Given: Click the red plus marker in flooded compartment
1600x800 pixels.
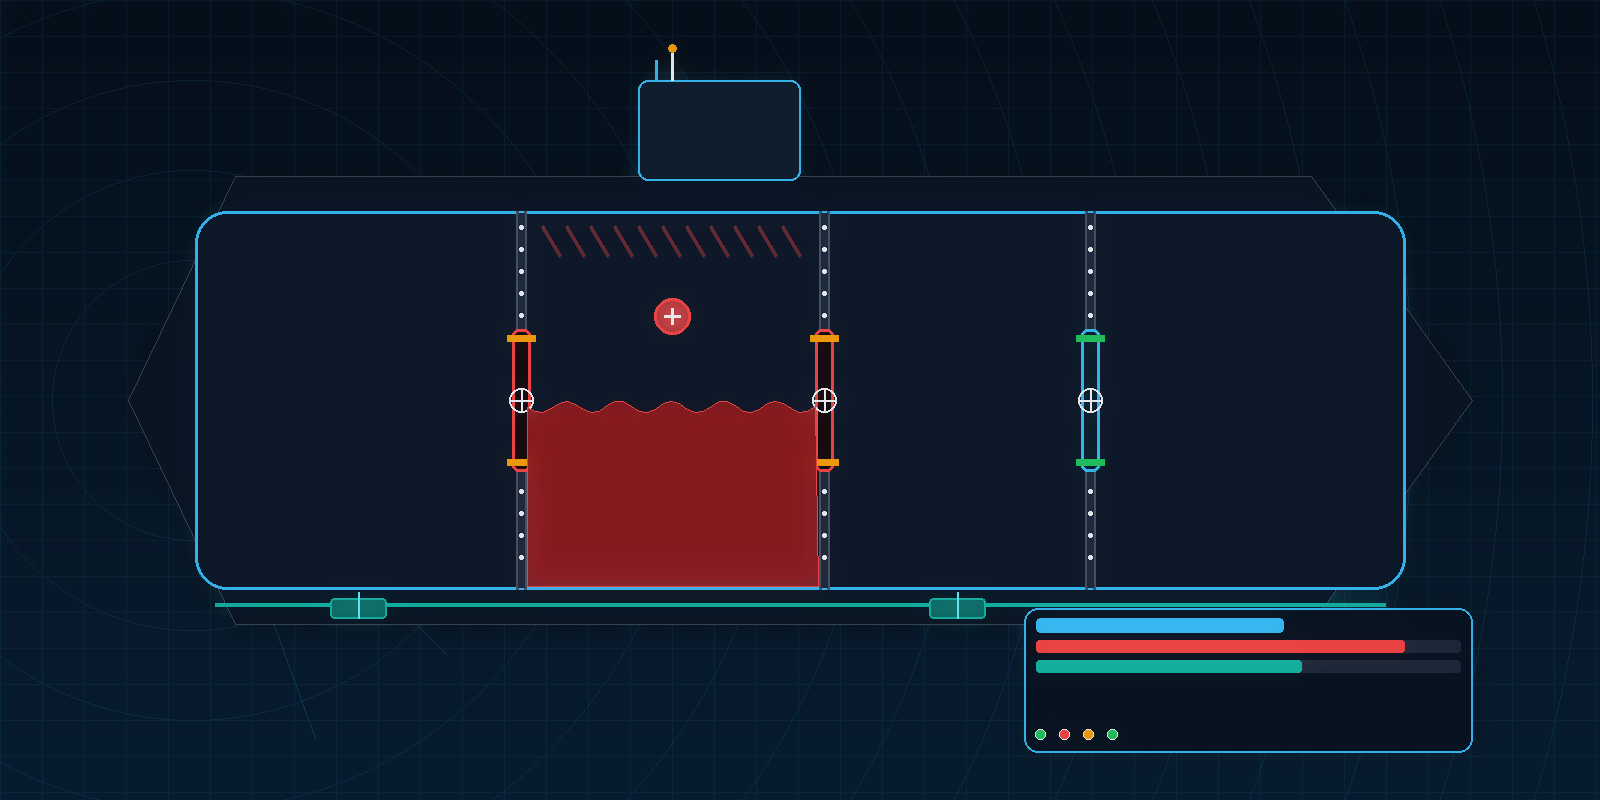Looking at the screenshot, I should coord(672,317).
